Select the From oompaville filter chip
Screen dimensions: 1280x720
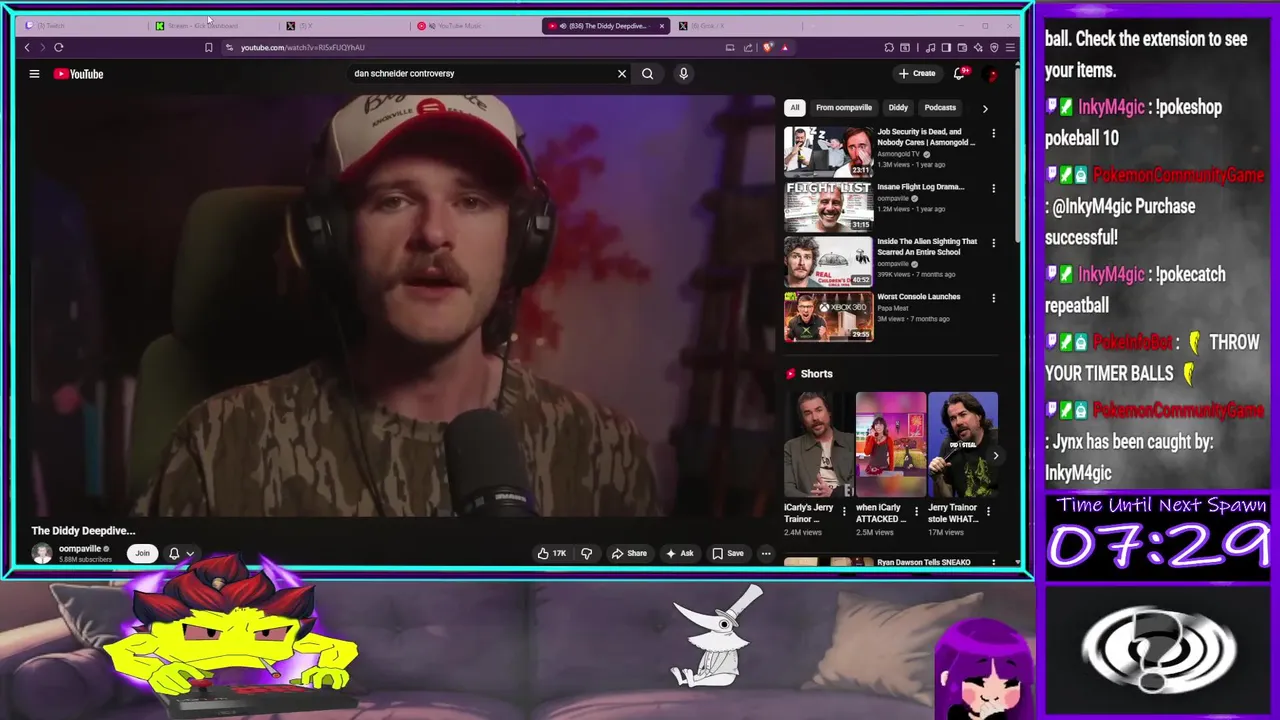click(x=844, y=107)
